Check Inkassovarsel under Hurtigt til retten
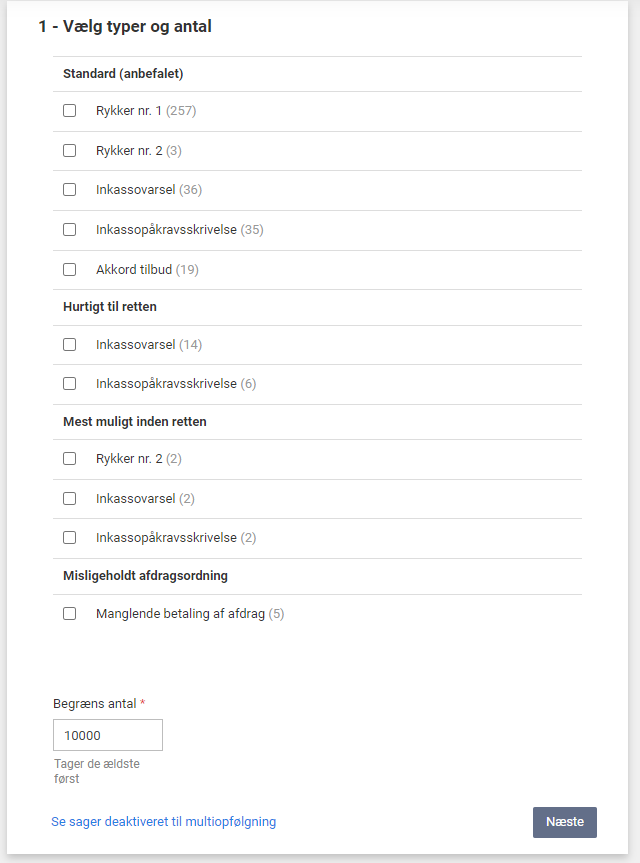 click(x=69, y=344)
